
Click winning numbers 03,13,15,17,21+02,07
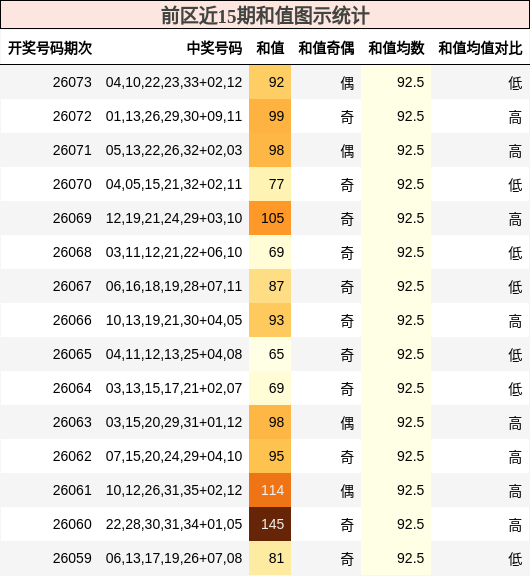click(x=174, y=388)
